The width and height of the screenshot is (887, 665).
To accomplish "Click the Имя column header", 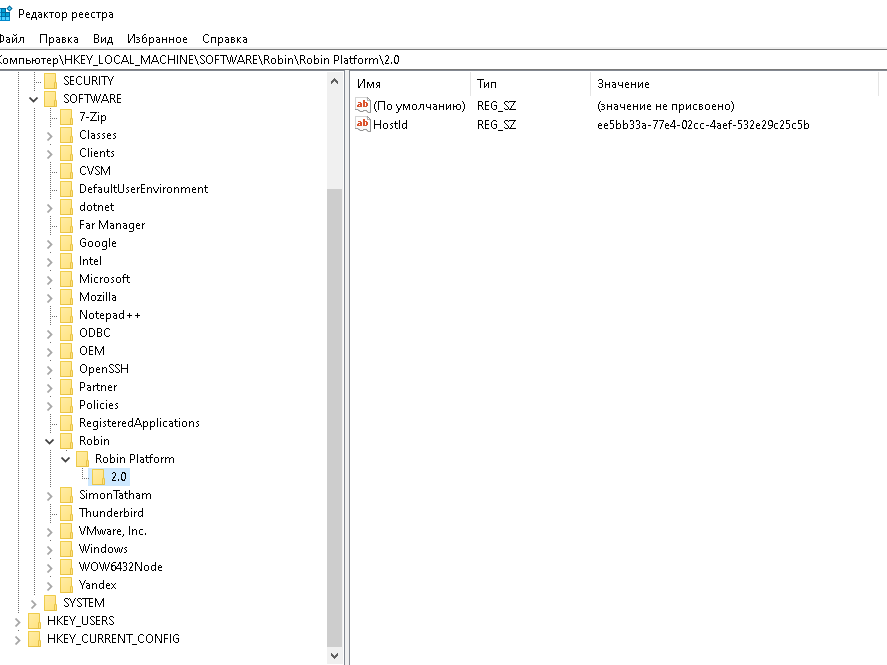I will pos(369,84).
